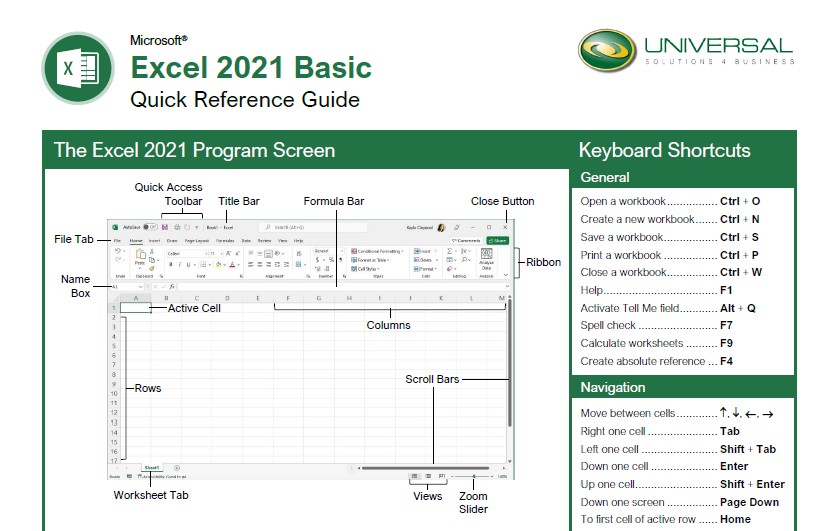
Task: Switch to the Formulas ribbon tab
Action: click(225, 241)
